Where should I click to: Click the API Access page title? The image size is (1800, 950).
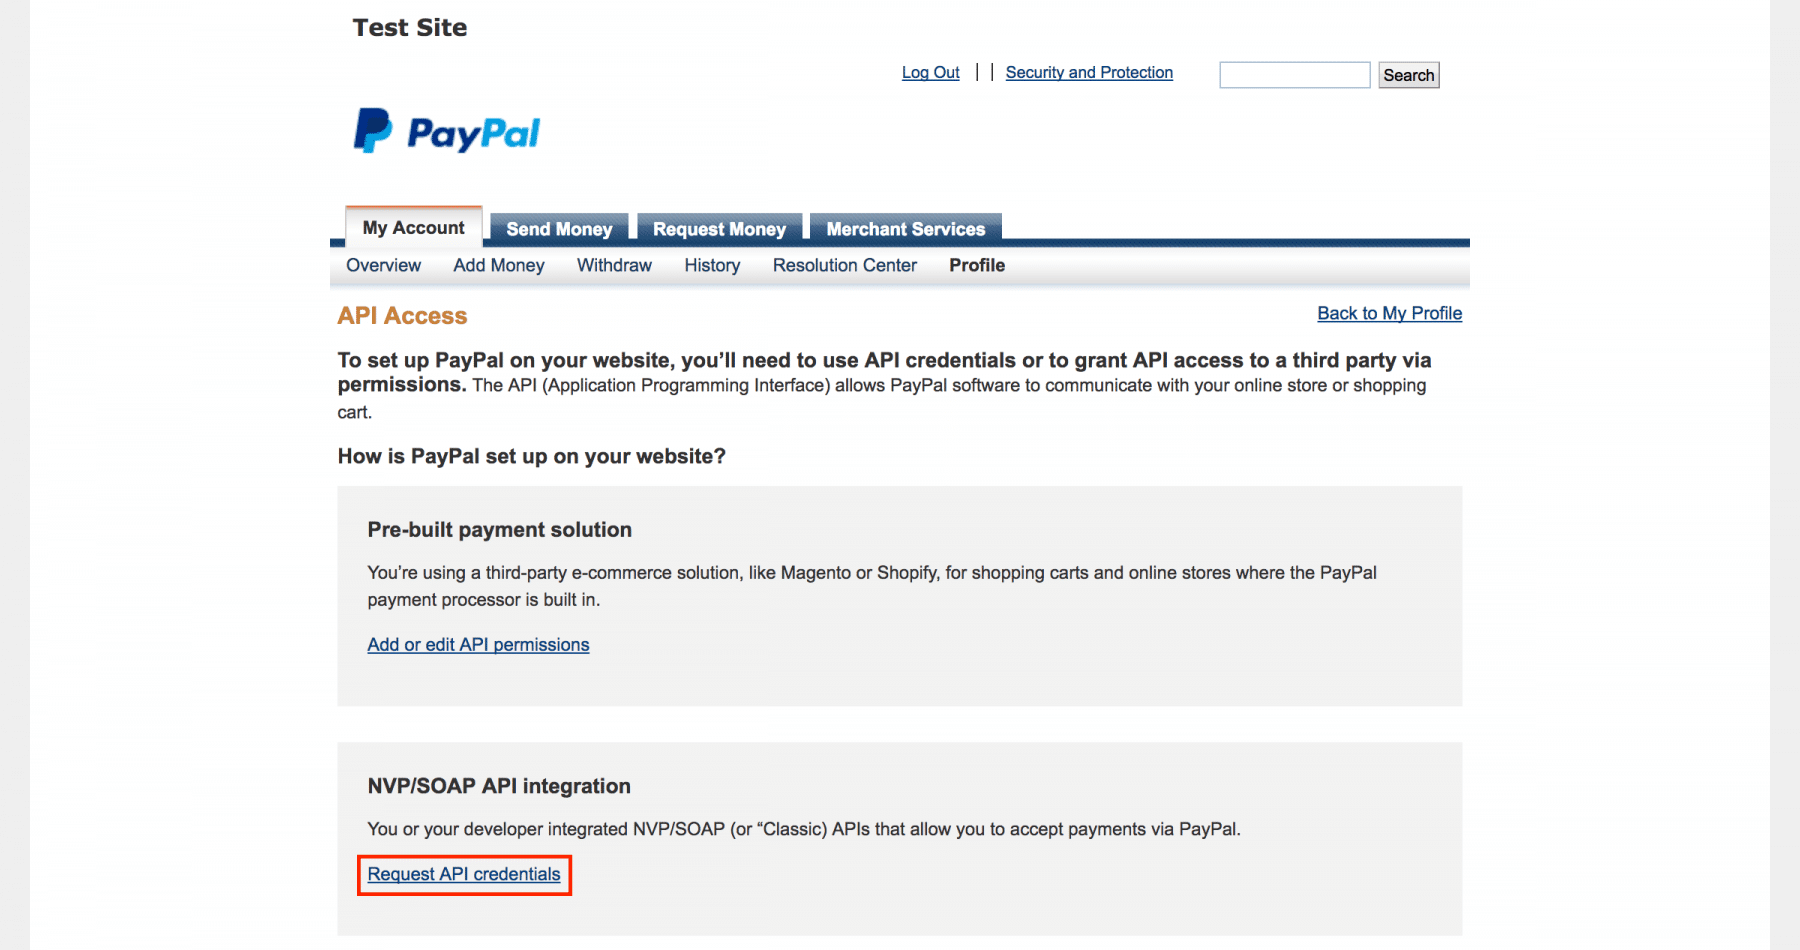tap(401, 315)
